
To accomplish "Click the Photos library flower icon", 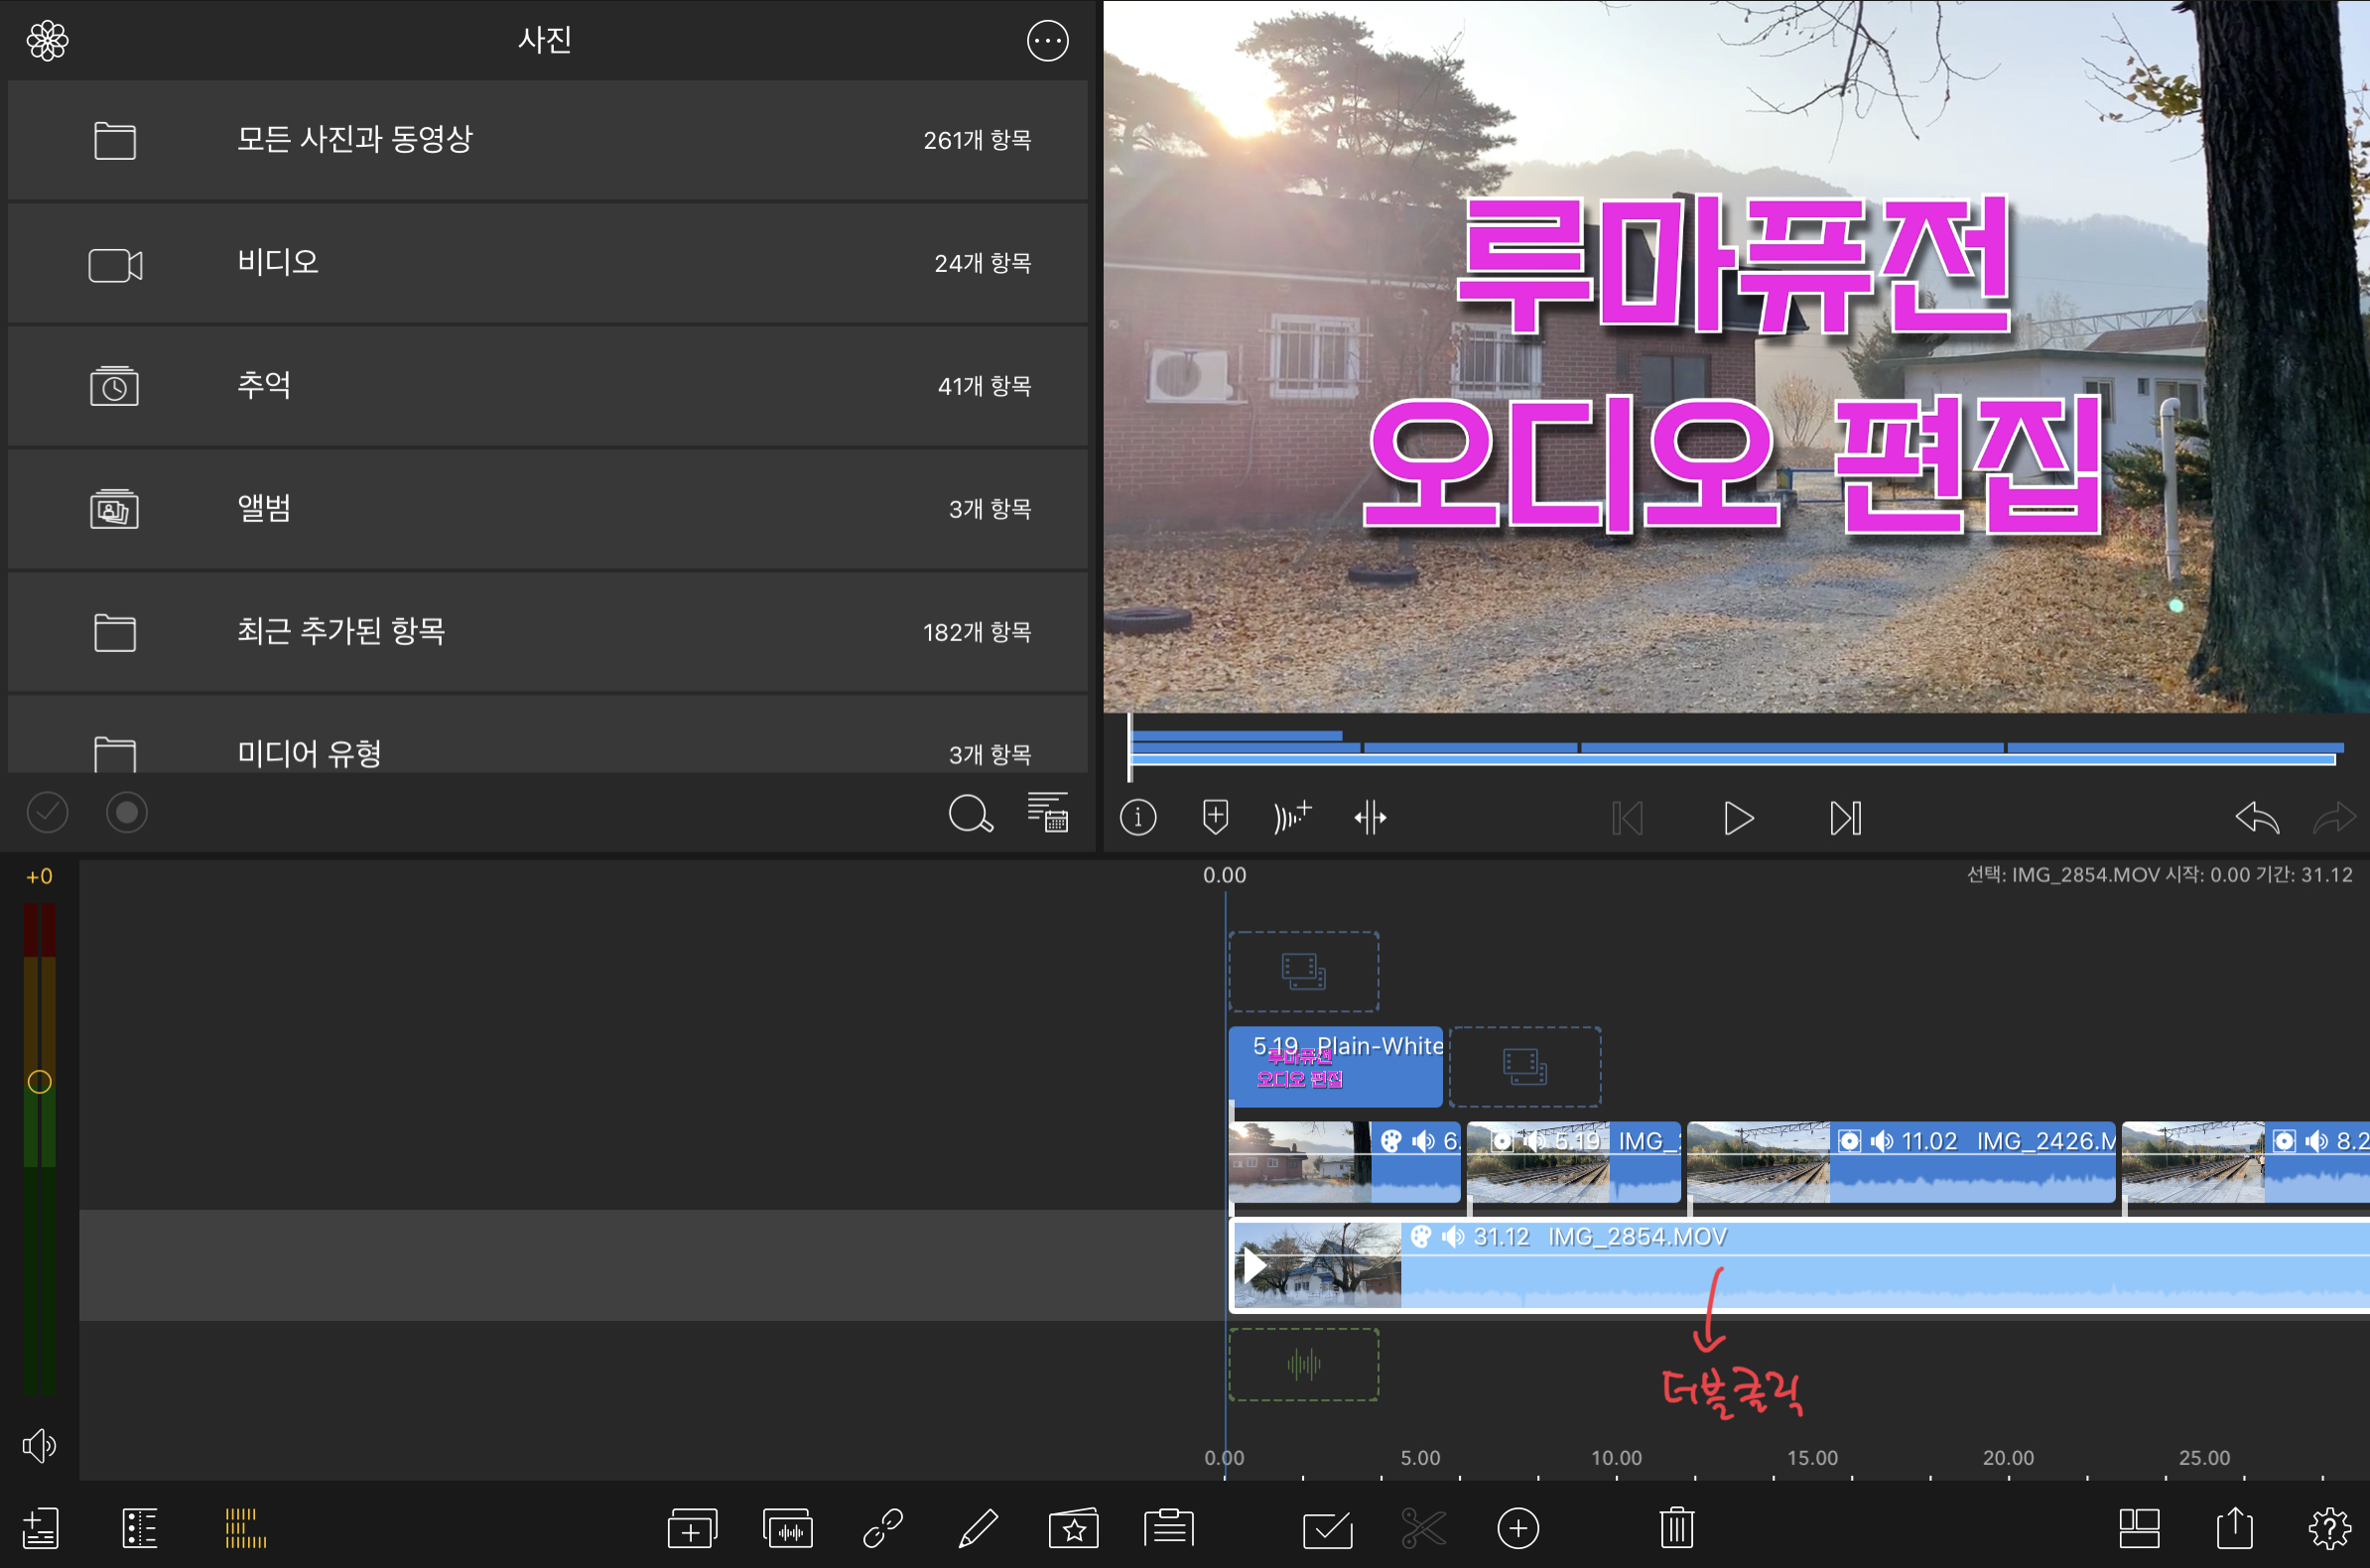I will tap(47, 41).
